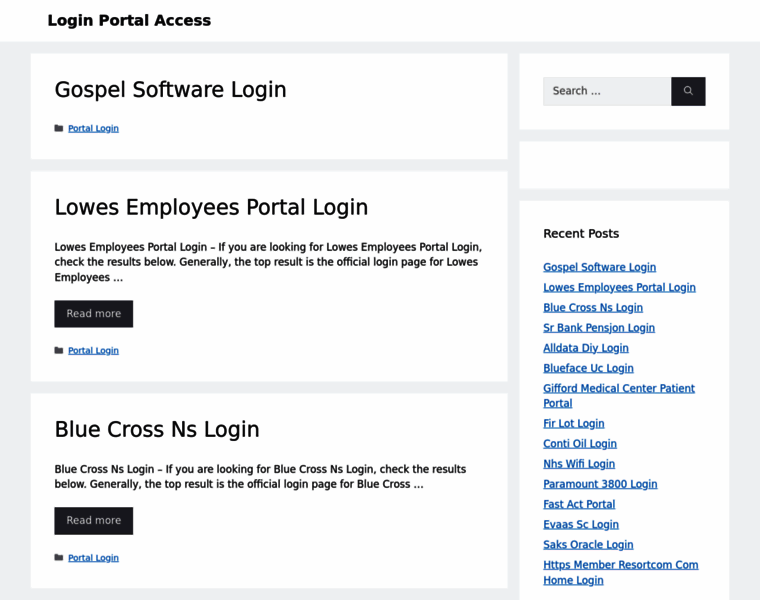The height and width of the screenshot is (600, 760).
Task: Click Blue Cross Ns post excerpt text
Action: 260,477
